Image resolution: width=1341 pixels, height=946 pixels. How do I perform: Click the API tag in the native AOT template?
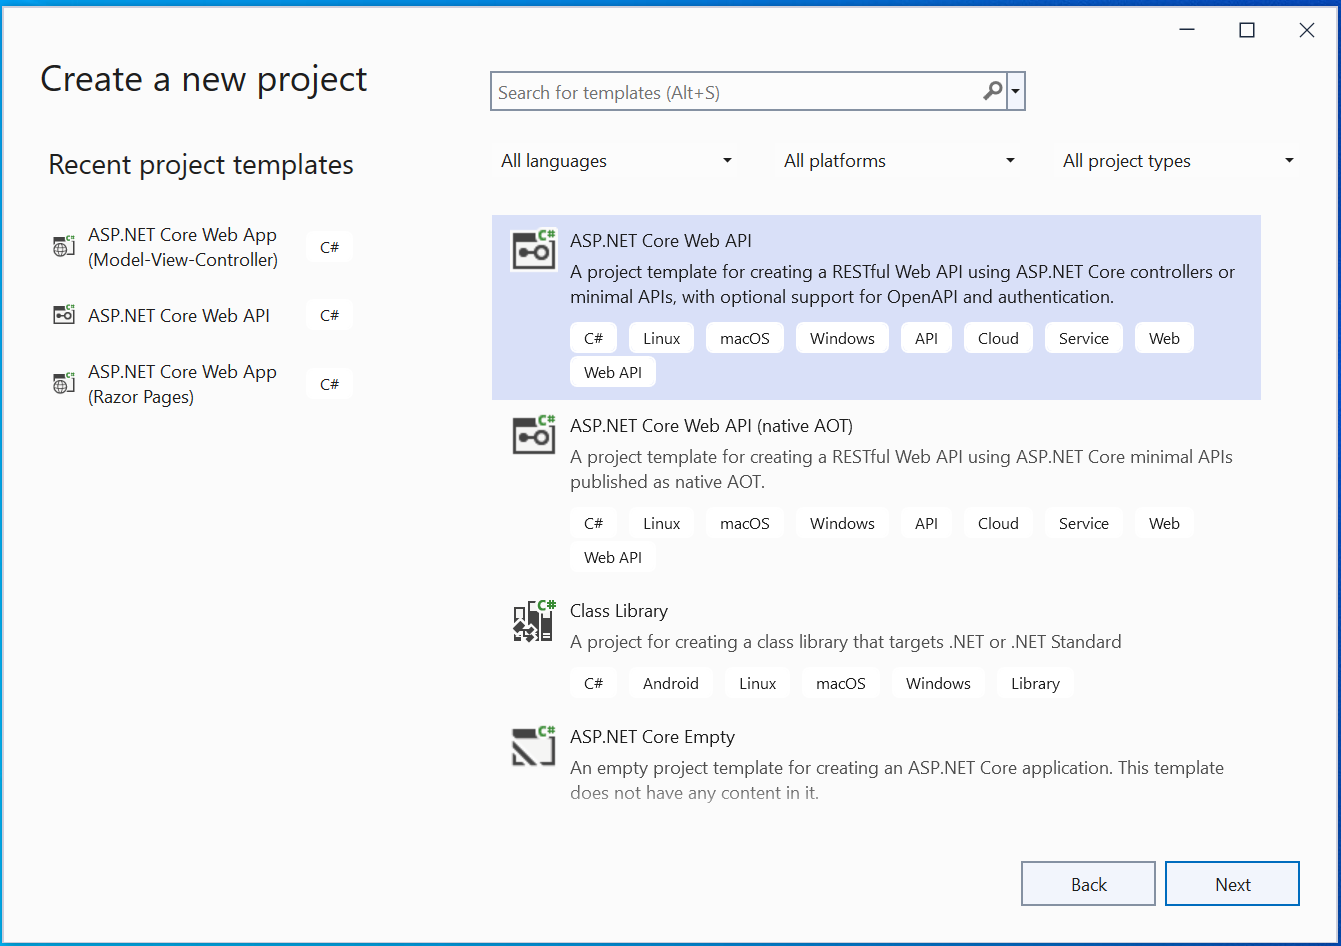[x=926, y=523]
